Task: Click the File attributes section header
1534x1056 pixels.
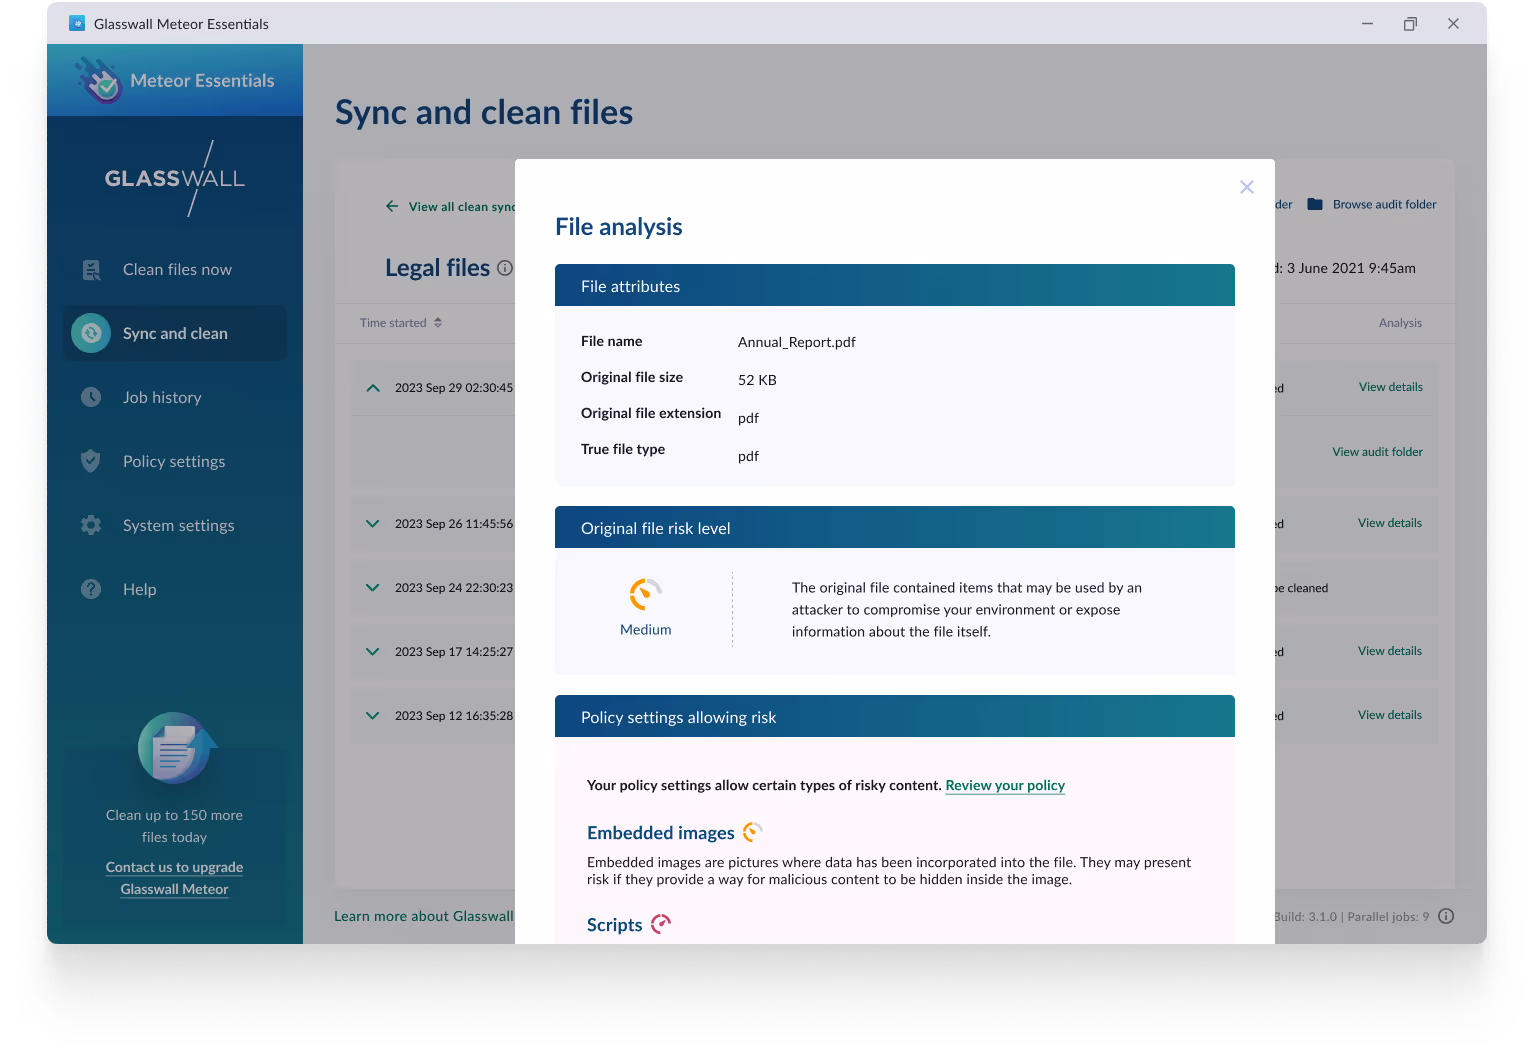Action: [x=895, y=286]
